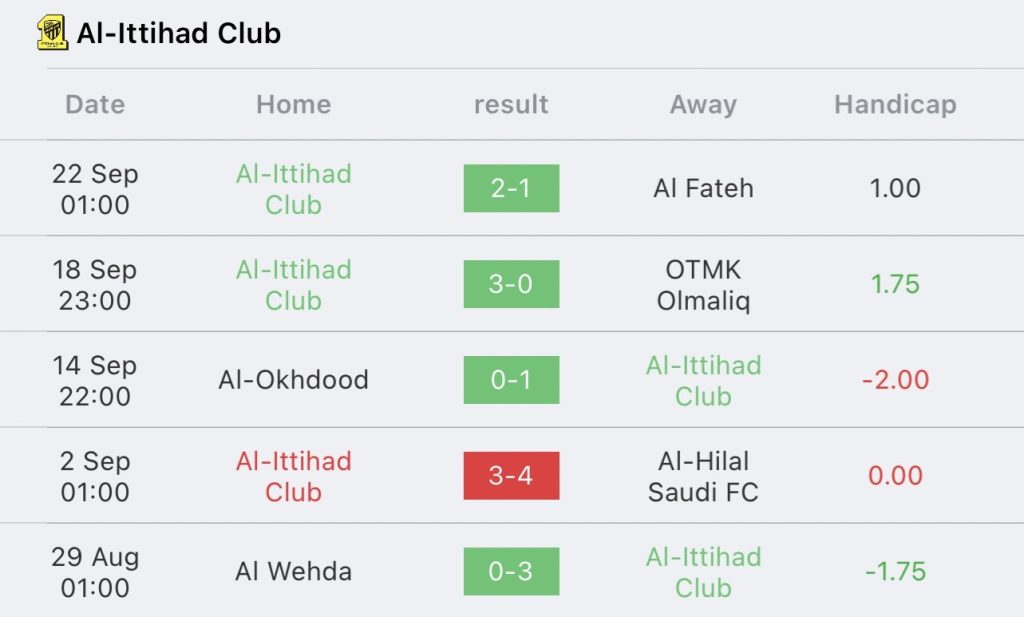This screenshot has height=617, width=1024.
Task: Select the Date column header
Action: [95, 104]
